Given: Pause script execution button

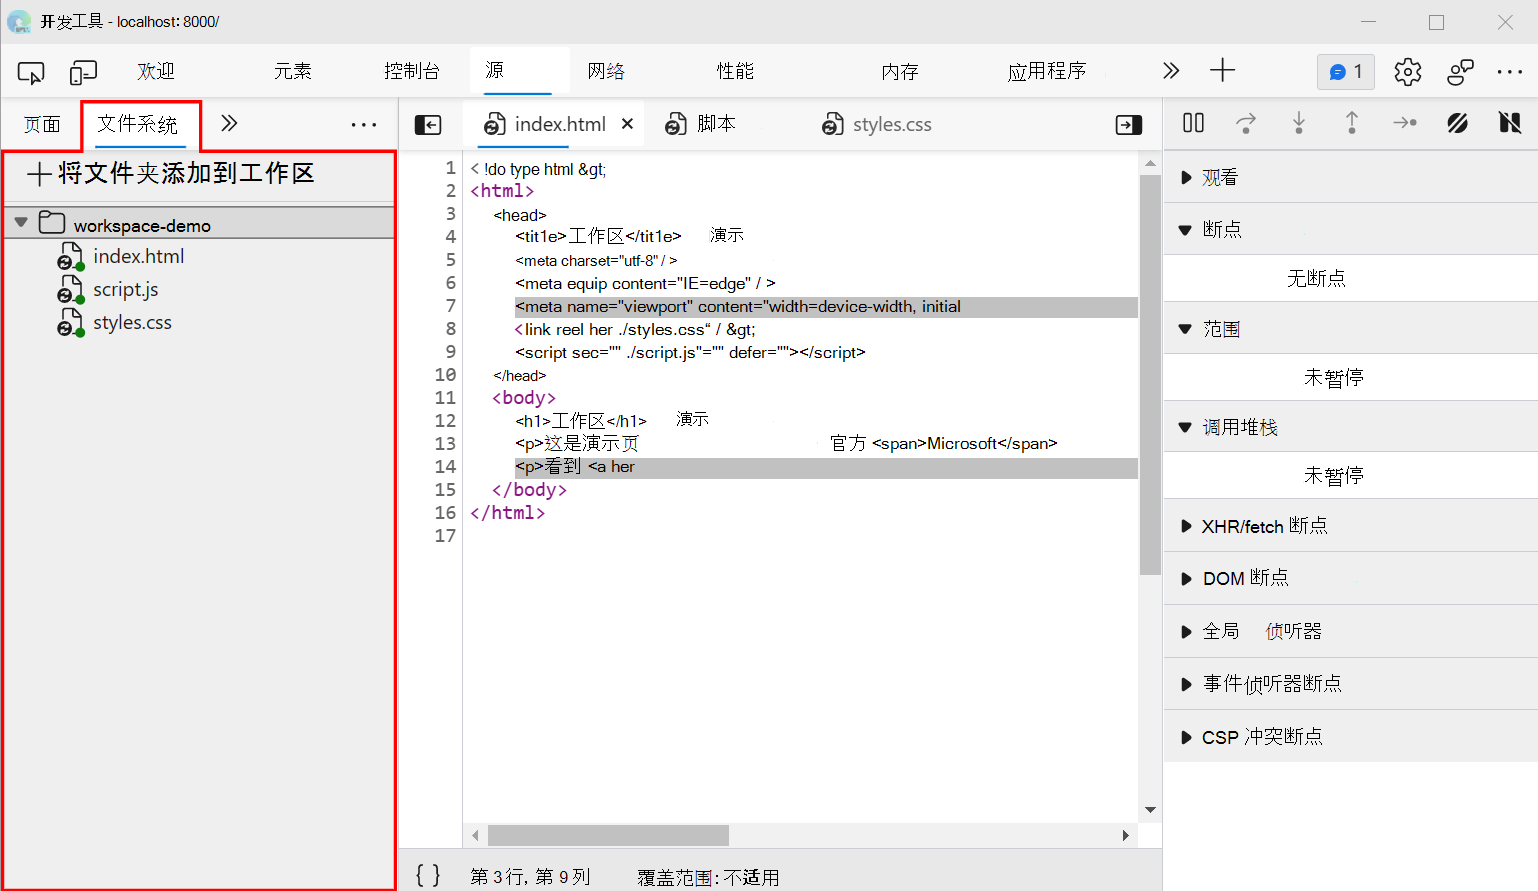Looking at the screenshot, I should [1193, 123].
